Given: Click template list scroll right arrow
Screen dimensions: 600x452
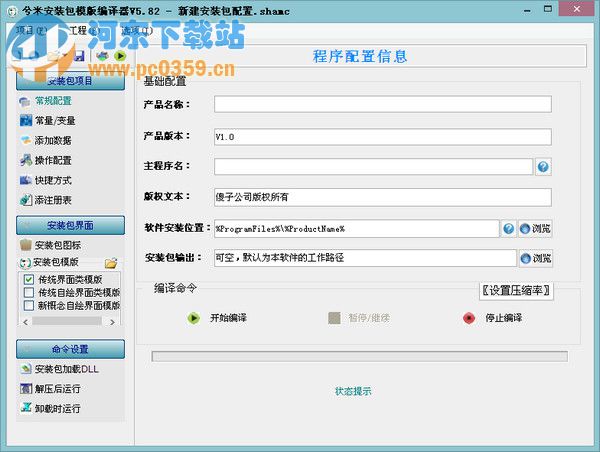Looking at the screenshot, I should [112, 322].
